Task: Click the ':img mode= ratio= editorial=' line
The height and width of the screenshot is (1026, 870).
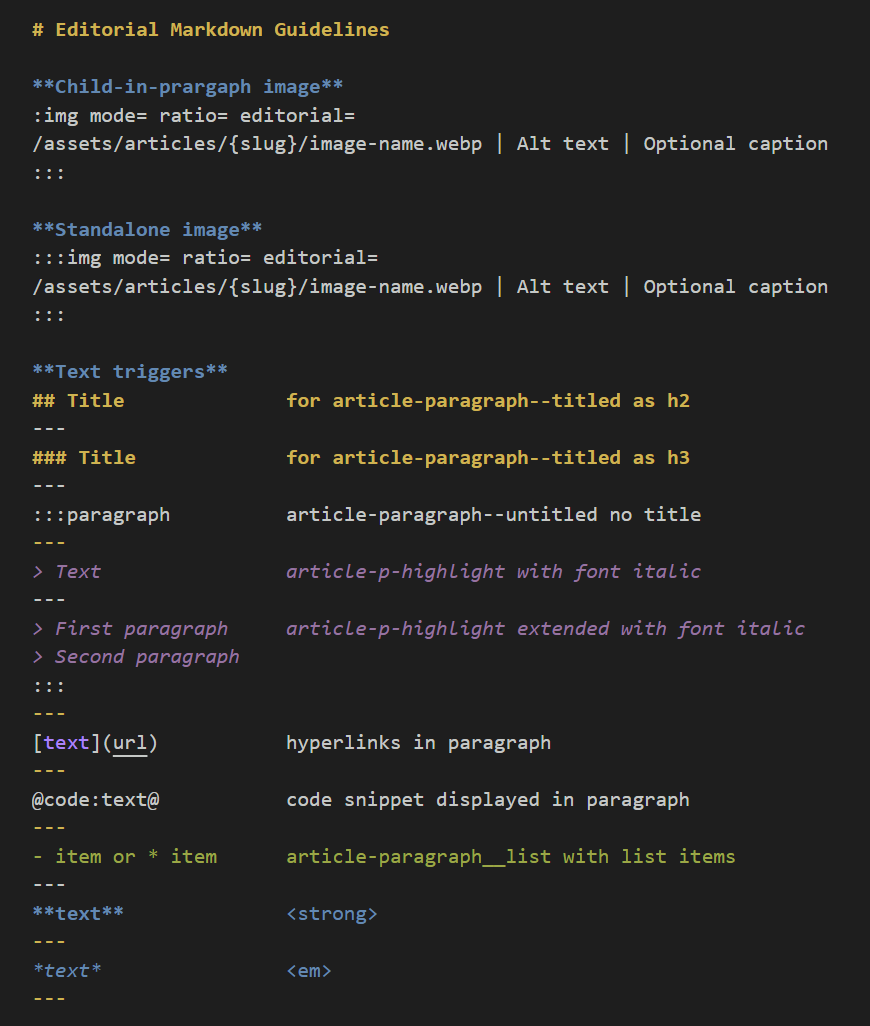Action: (x=194, y=116)
